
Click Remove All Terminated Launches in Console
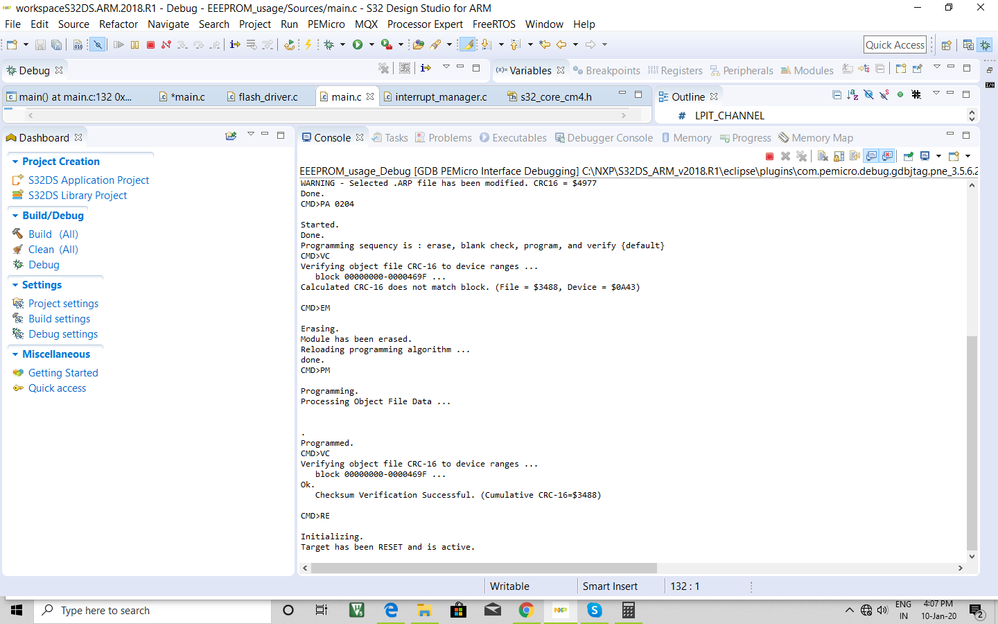click(x=801, y=156)
